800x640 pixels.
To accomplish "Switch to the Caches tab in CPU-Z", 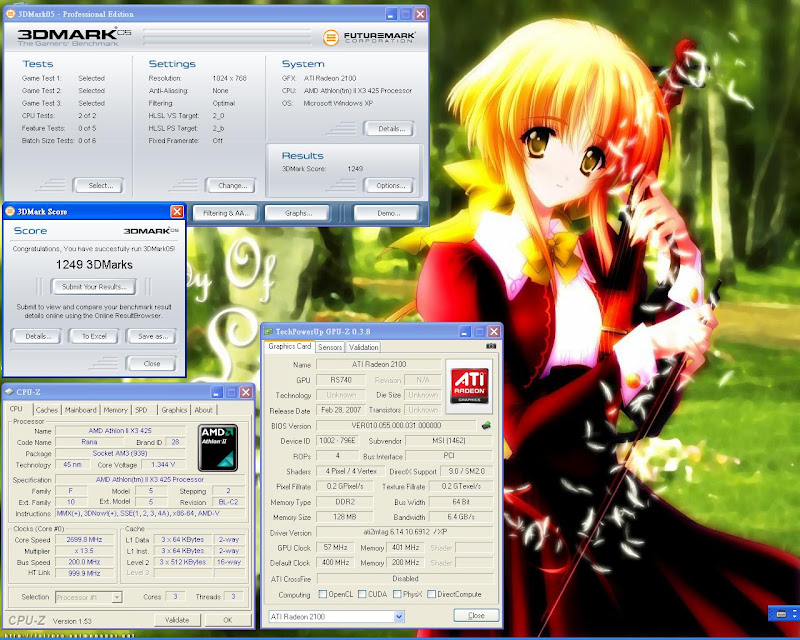I will pos(47,410).
